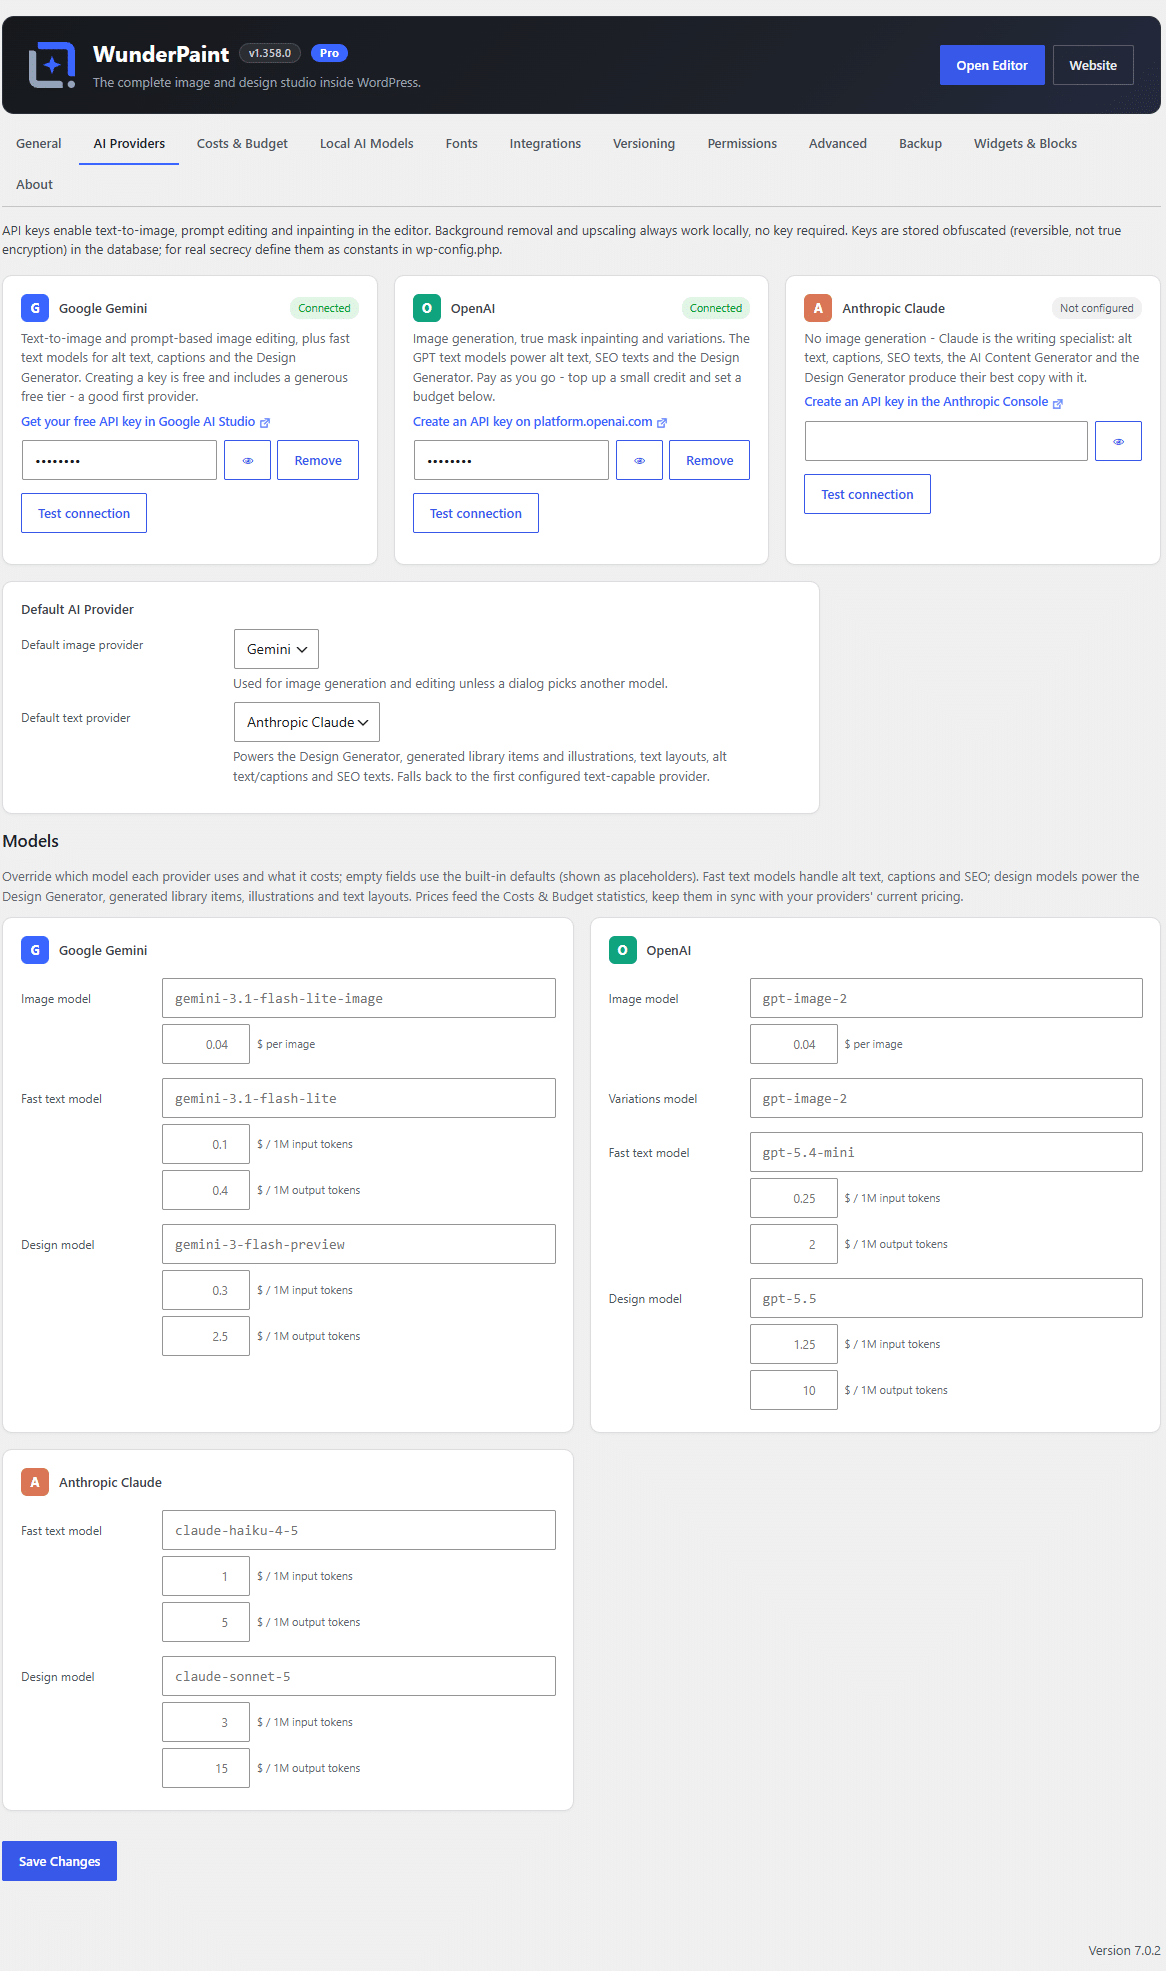This screenshot has width=1166, height=1971.
Task: Select the Advanced tab
Action: point(838,144)
